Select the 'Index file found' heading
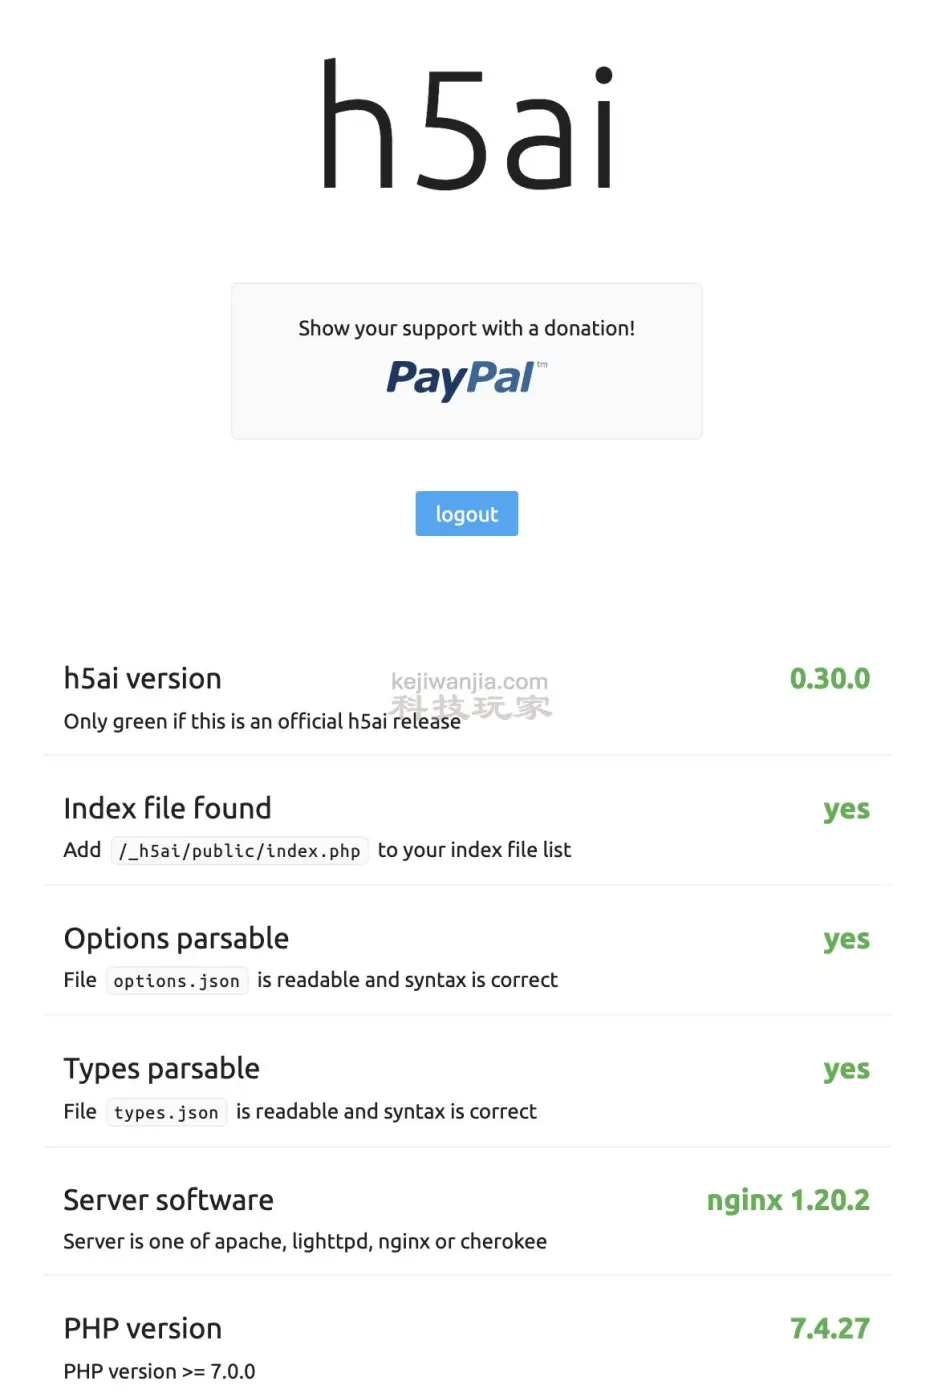 [x=167, y=808]
